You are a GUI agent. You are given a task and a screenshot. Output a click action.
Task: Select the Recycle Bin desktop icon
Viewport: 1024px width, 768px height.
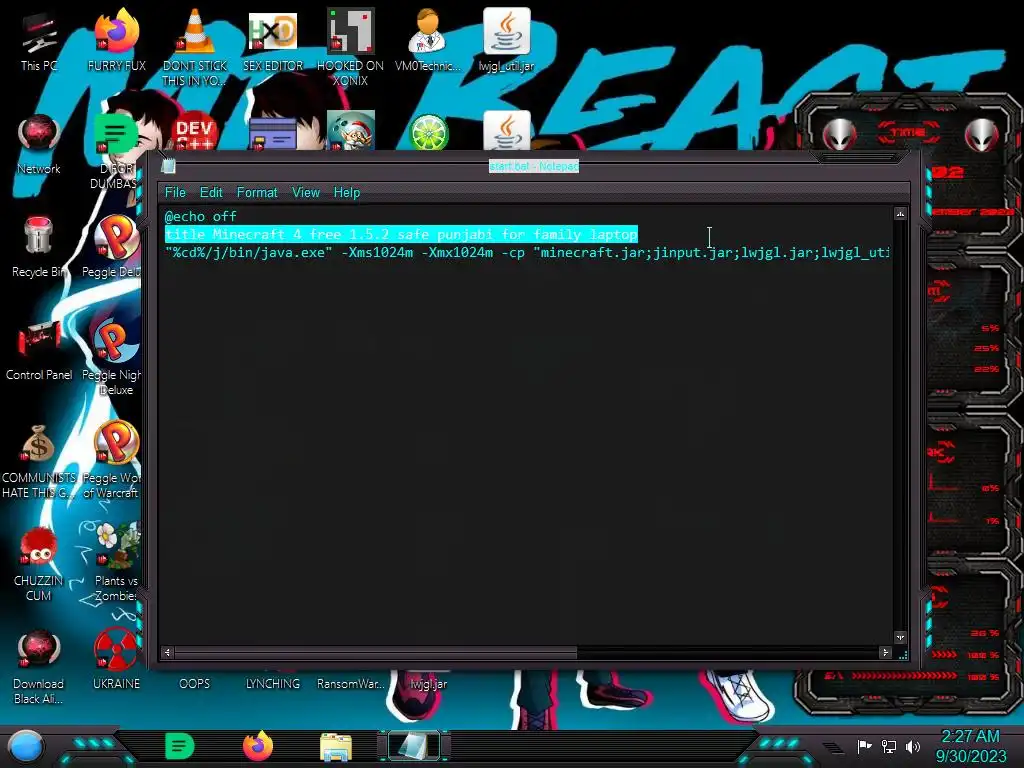[x=39, y=248]
